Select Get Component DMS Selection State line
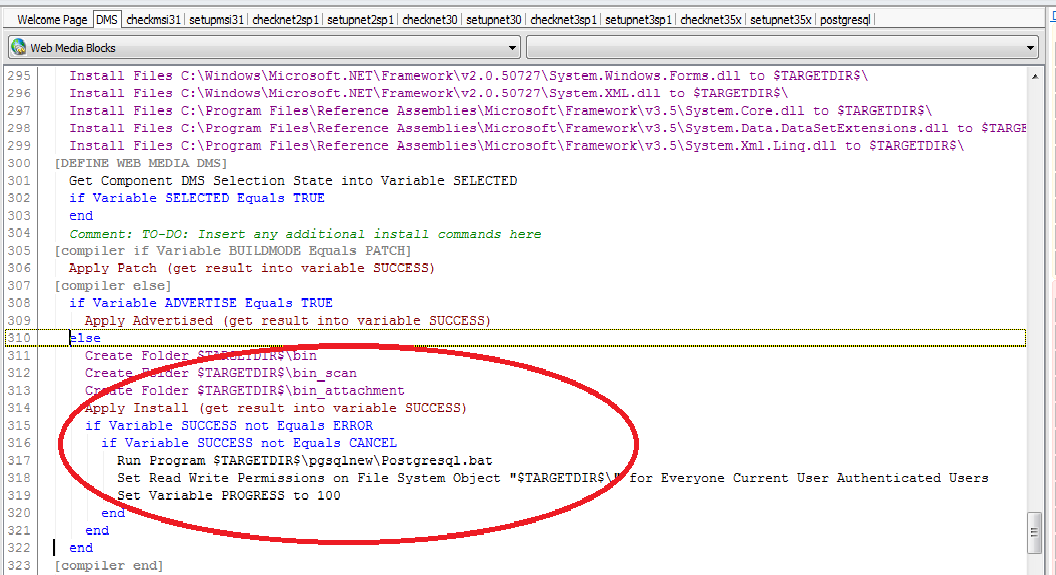The image size is (1056, 575). pos(293,180)
